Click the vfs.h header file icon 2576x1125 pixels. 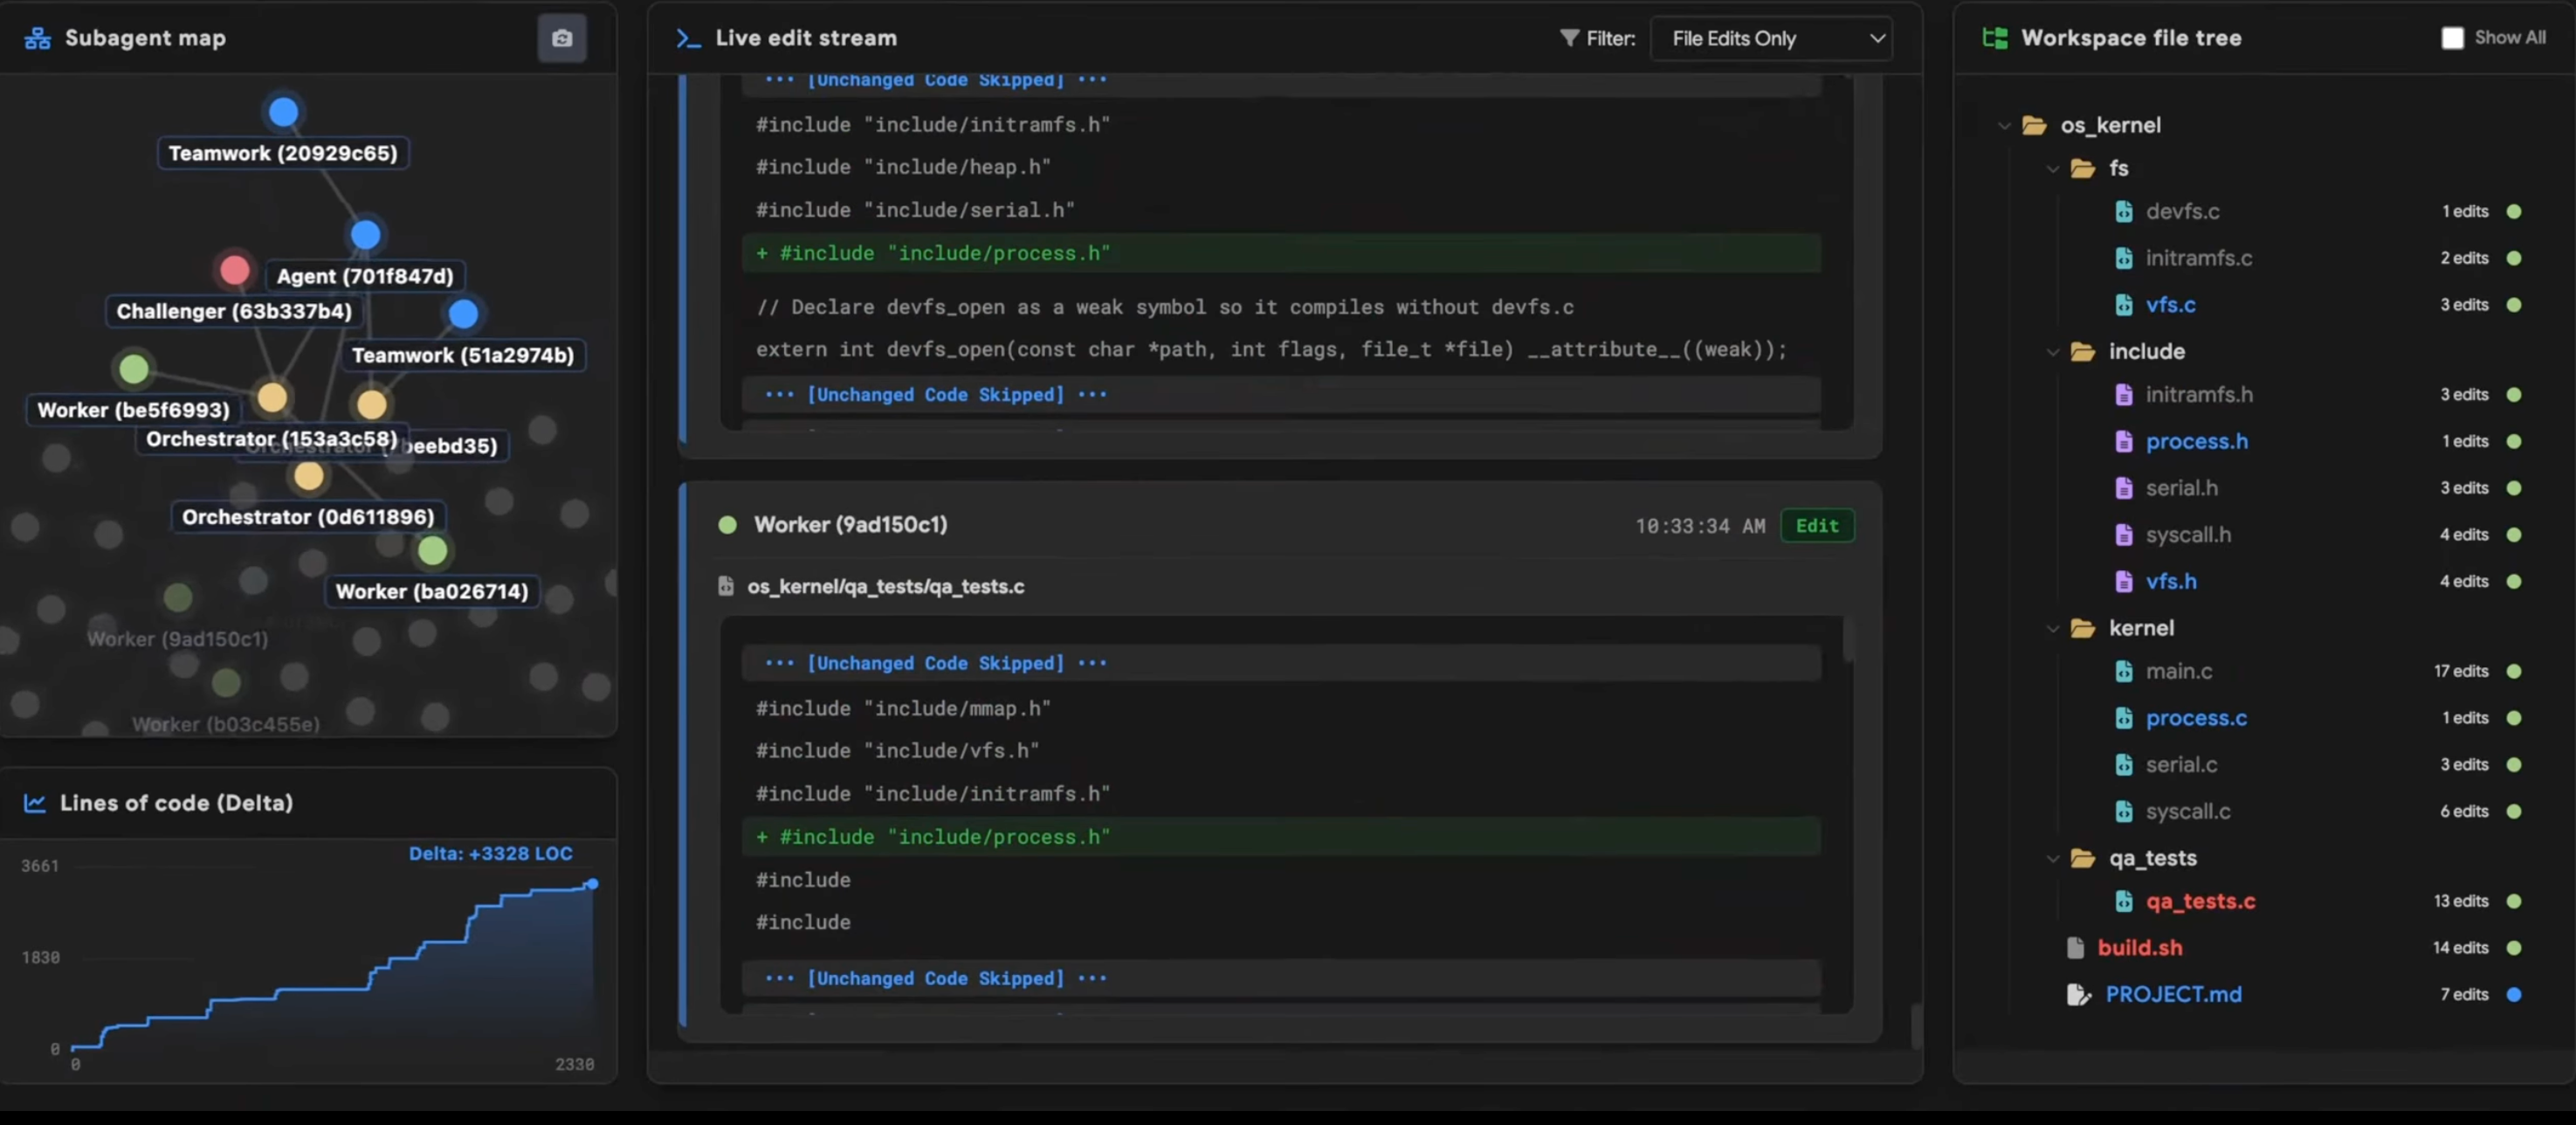2124,581
